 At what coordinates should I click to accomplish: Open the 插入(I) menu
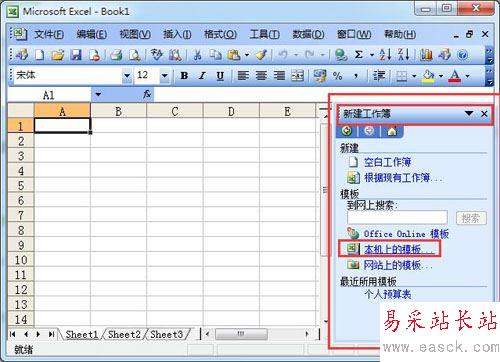(177, 34)
